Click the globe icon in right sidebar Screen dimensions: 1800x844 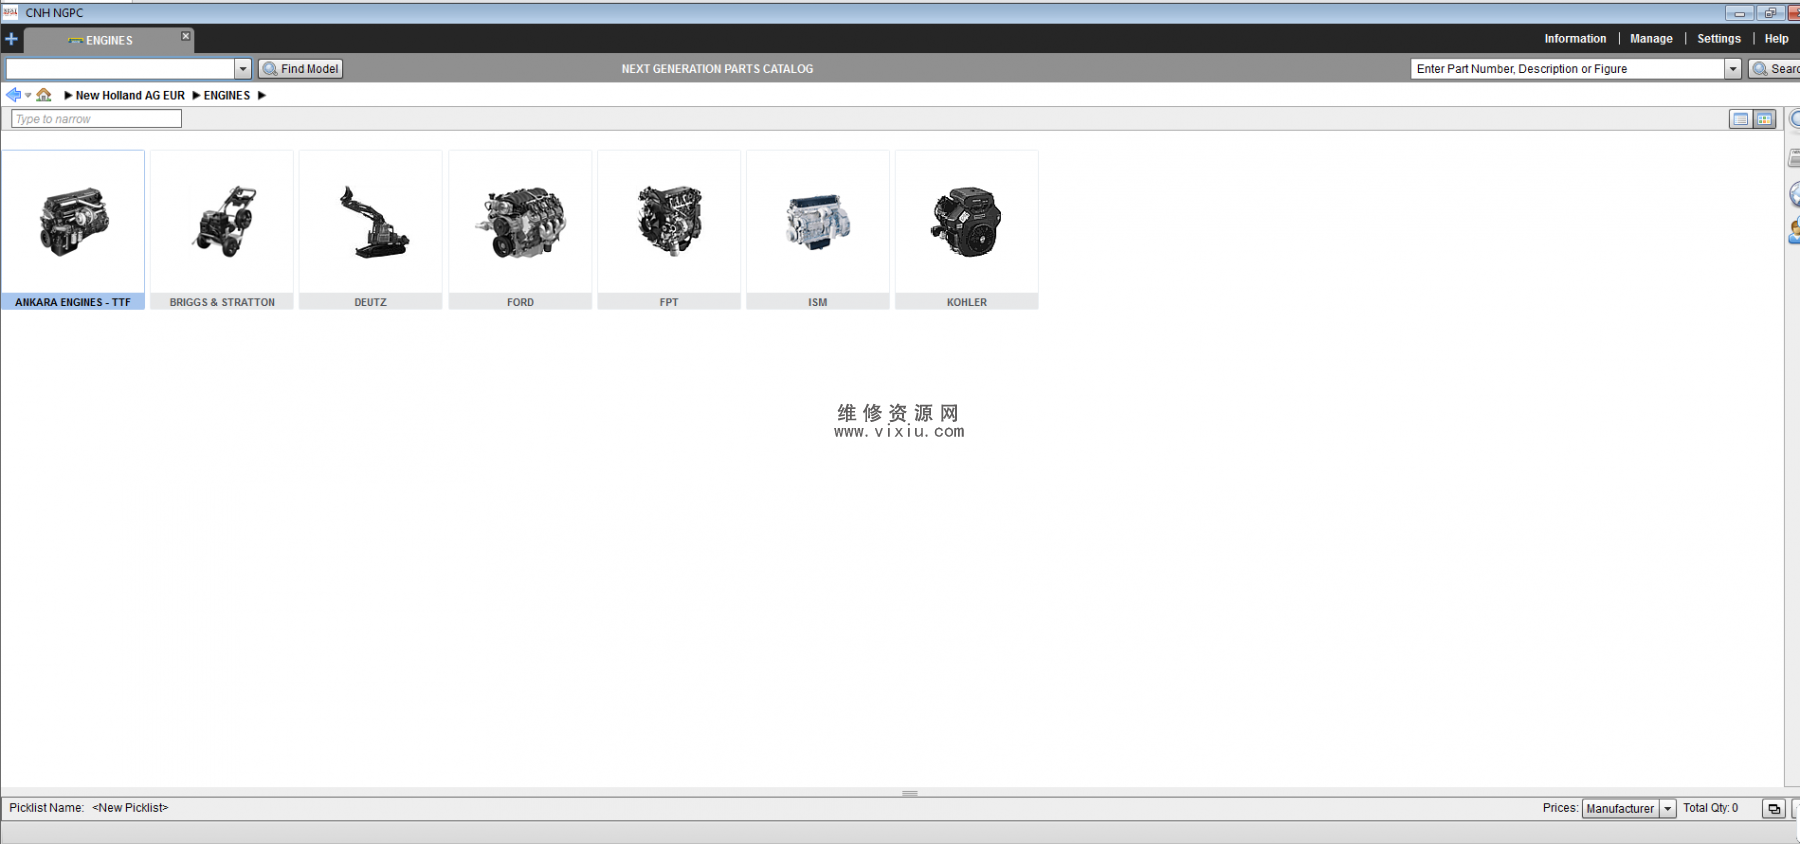point(1794,195)
